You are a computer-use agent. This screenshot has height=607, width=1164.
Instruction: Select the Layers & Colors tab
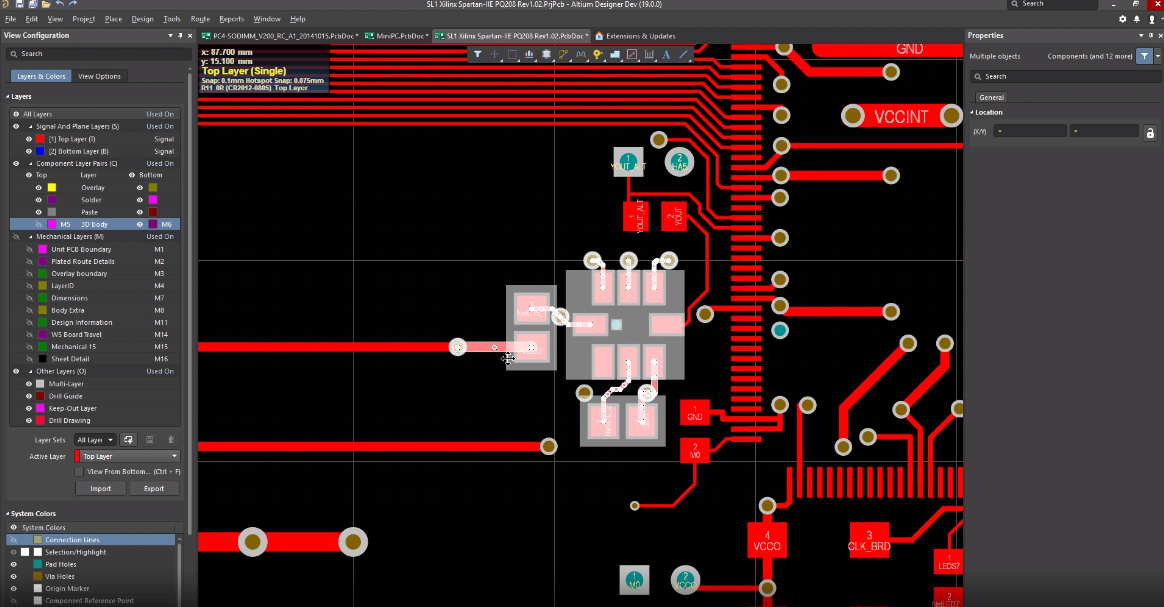42,76
